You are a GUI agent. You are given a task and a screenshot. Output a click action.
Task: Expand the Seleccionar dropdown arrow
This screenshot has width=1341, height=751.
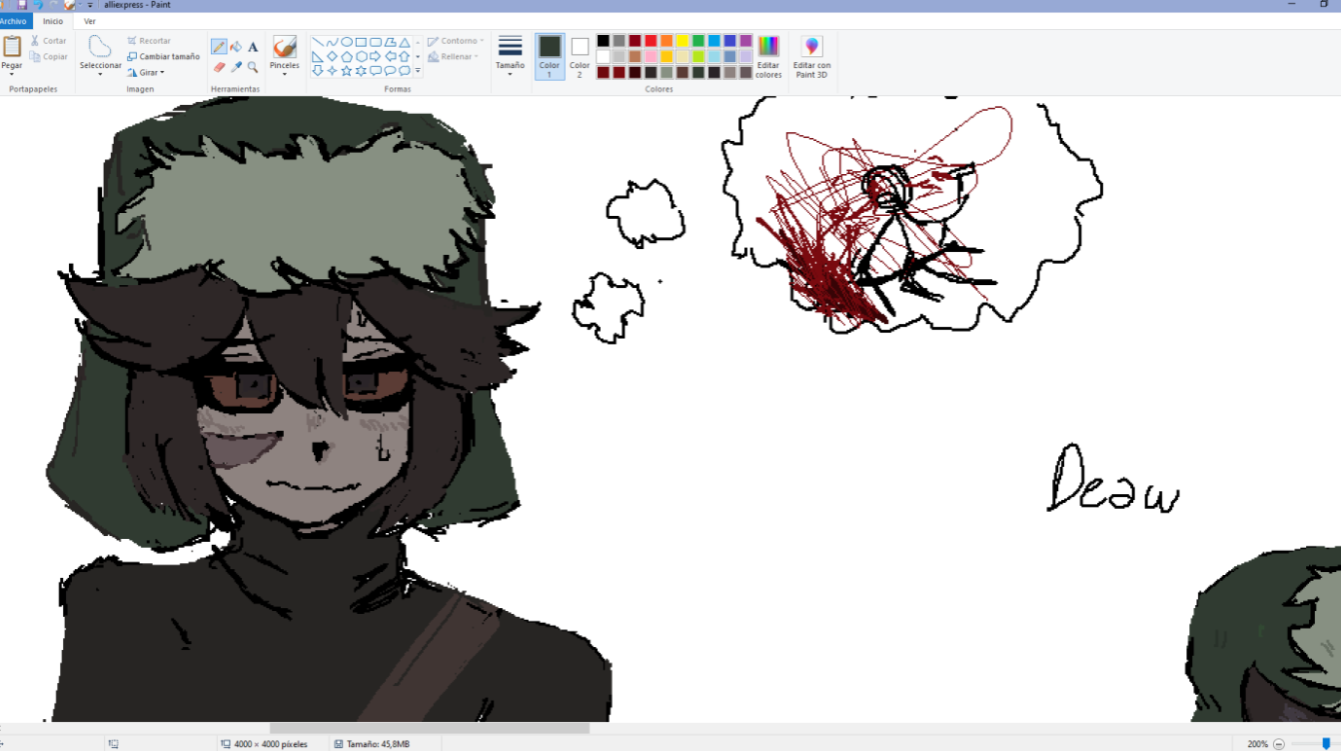(x=100, y=74)
